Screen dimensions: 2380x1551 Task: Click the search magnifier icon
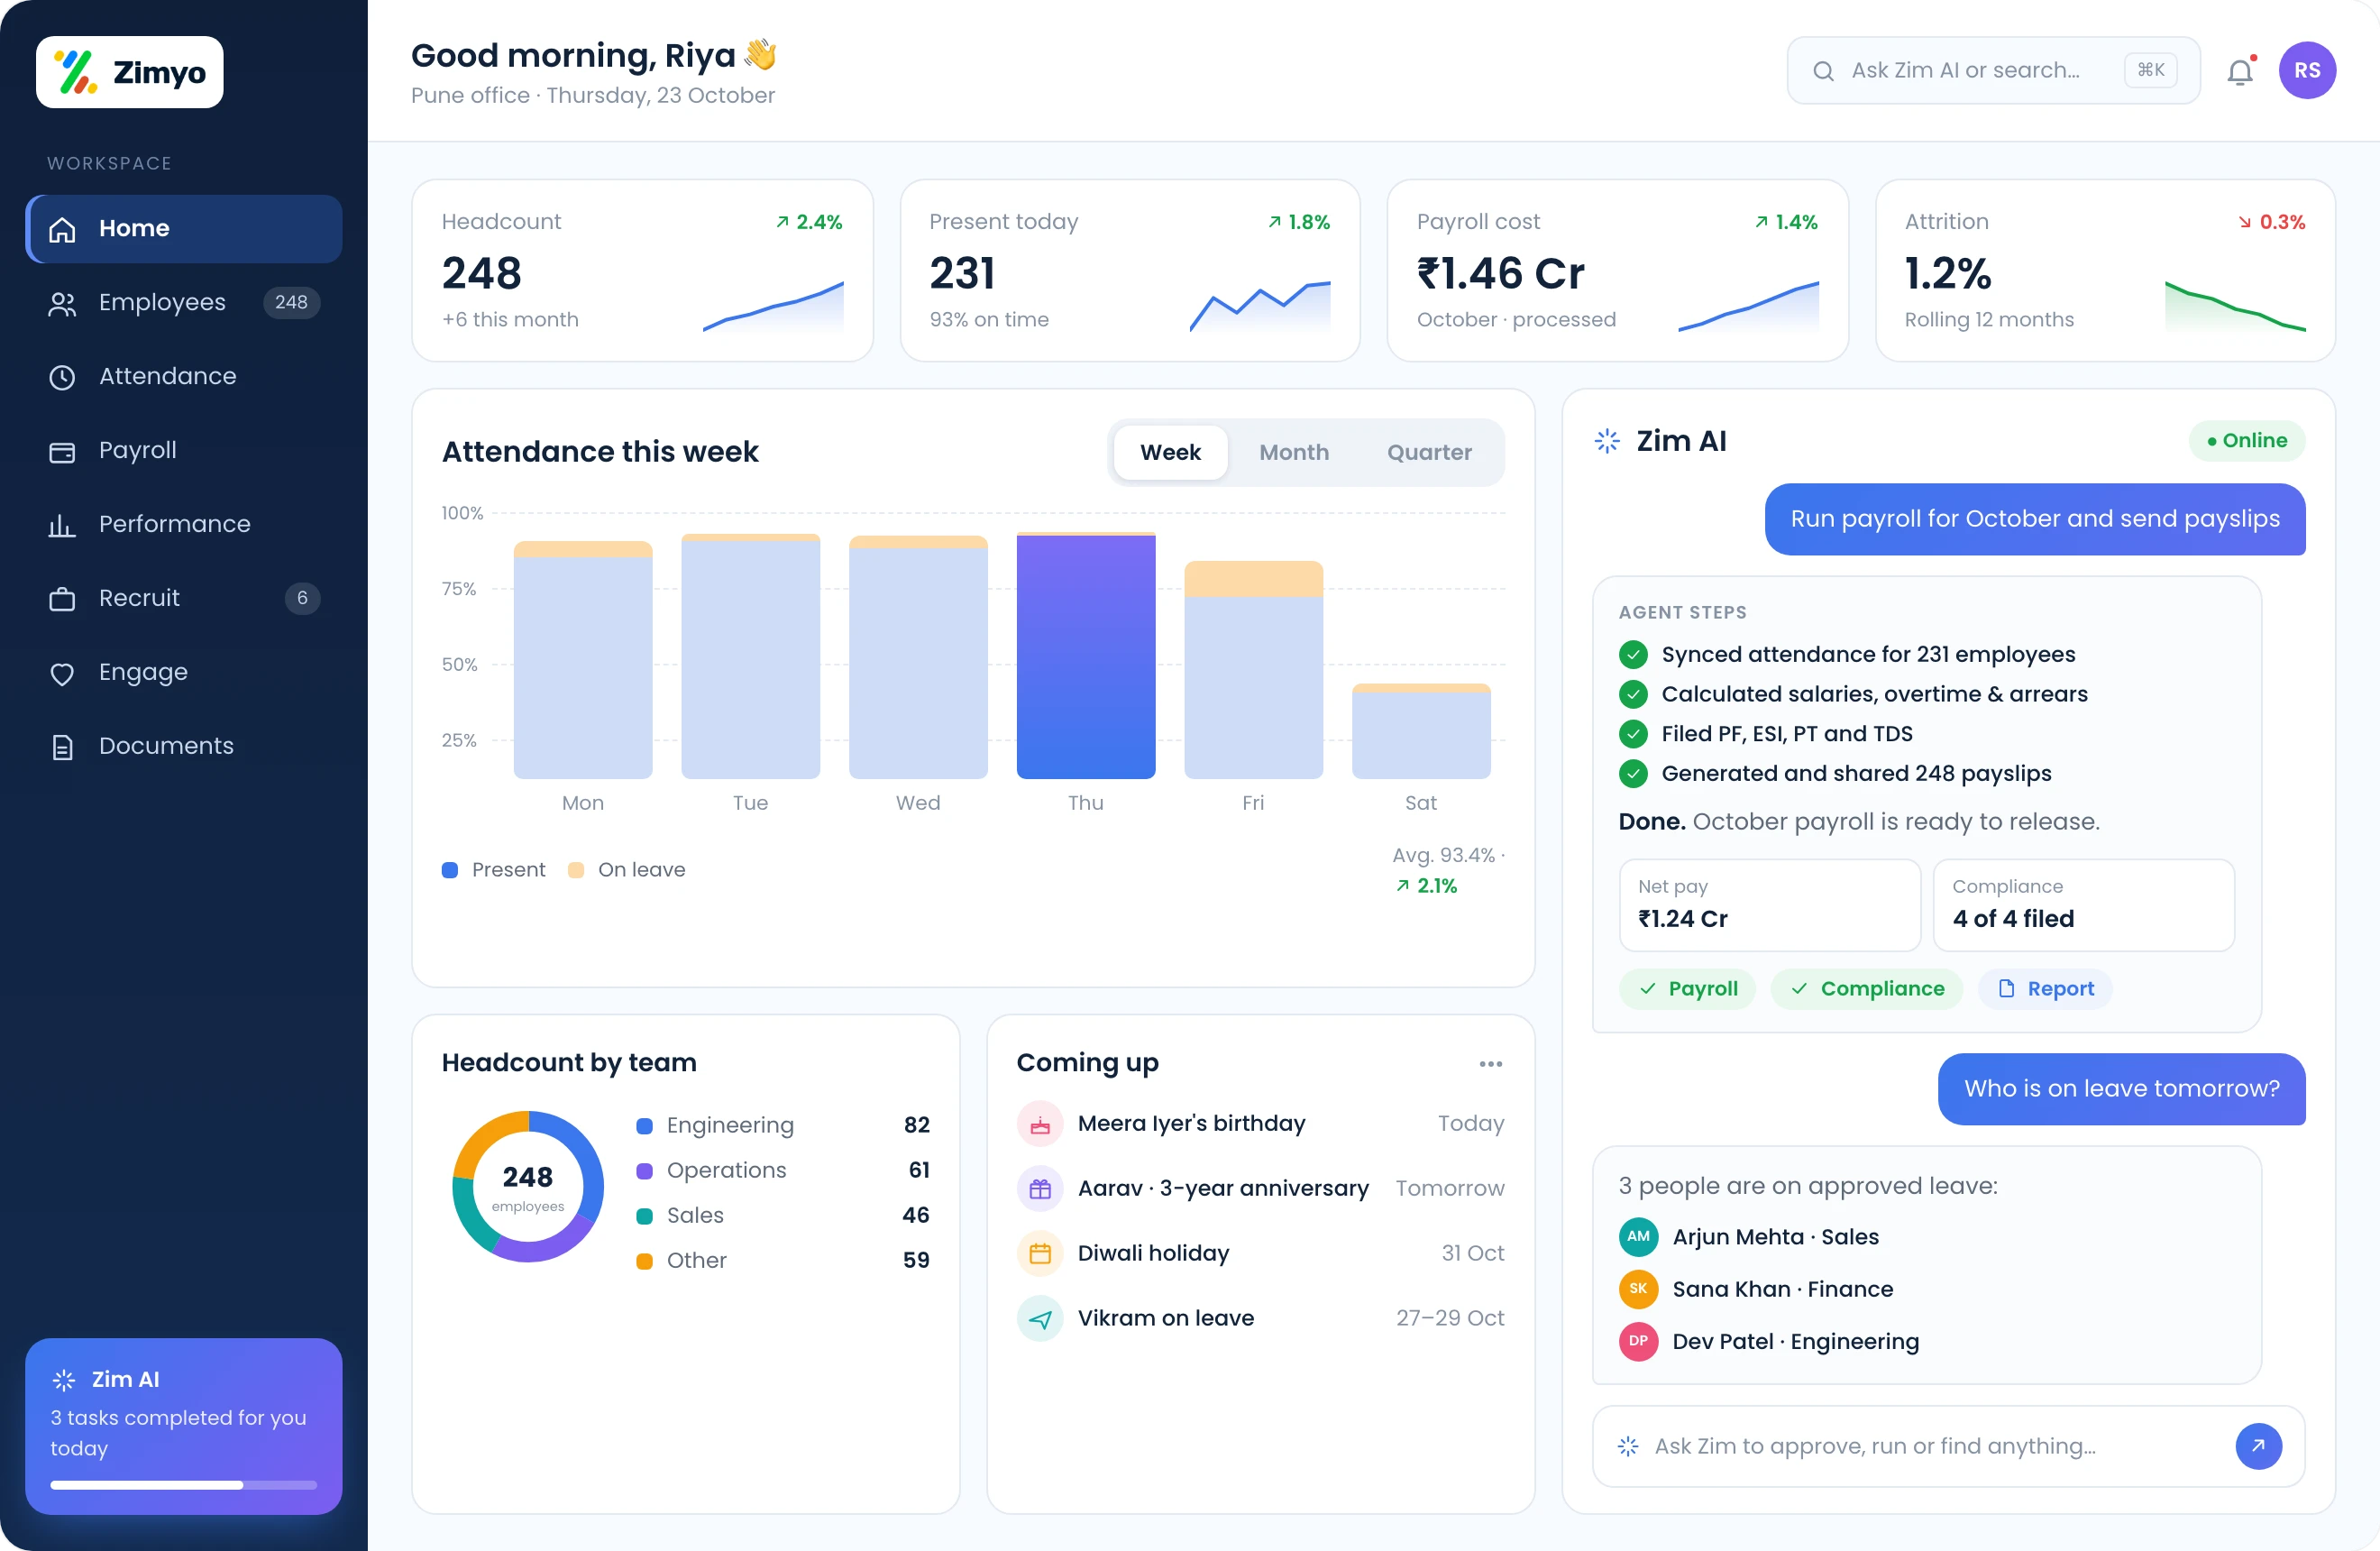1823,71
